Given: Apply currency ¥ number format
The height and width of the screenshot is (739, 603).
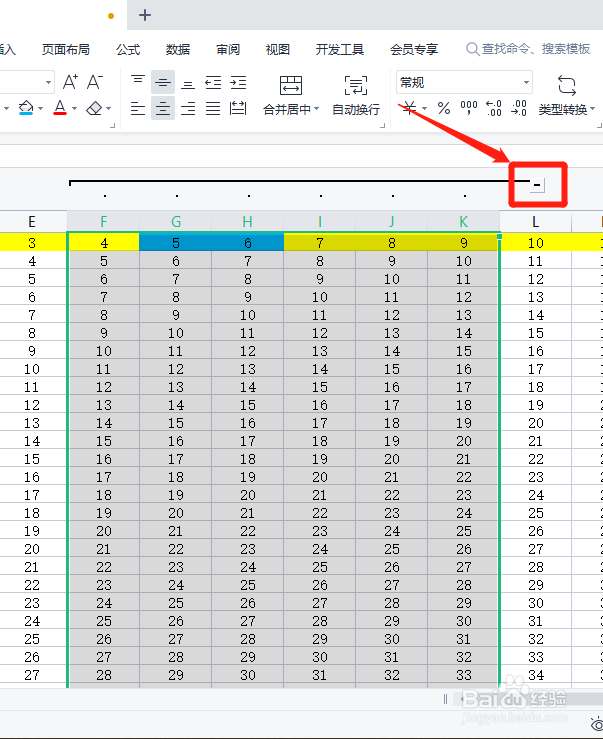Looking at the screenshot, I should 409,108.
